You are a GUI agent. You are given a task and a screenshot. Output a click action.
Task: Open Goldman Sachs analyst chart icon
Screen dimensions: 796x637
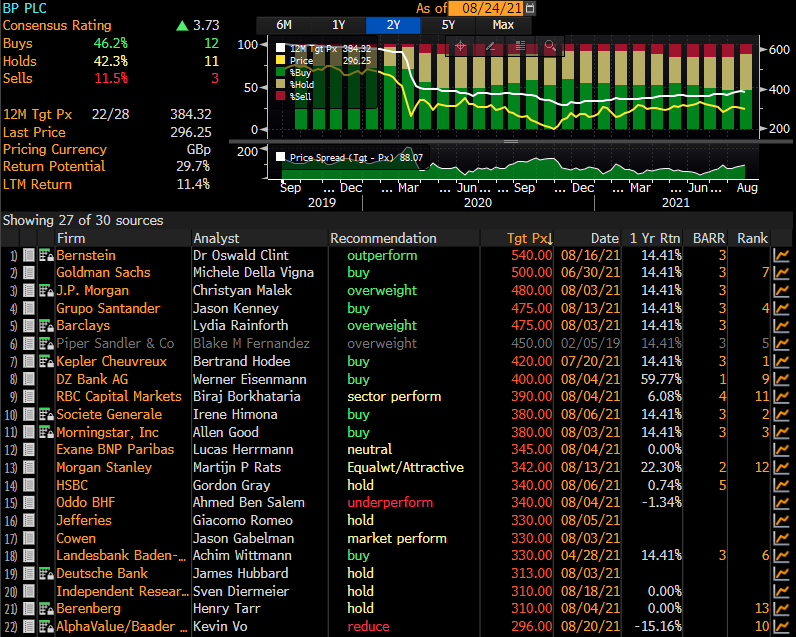[781, 273]
